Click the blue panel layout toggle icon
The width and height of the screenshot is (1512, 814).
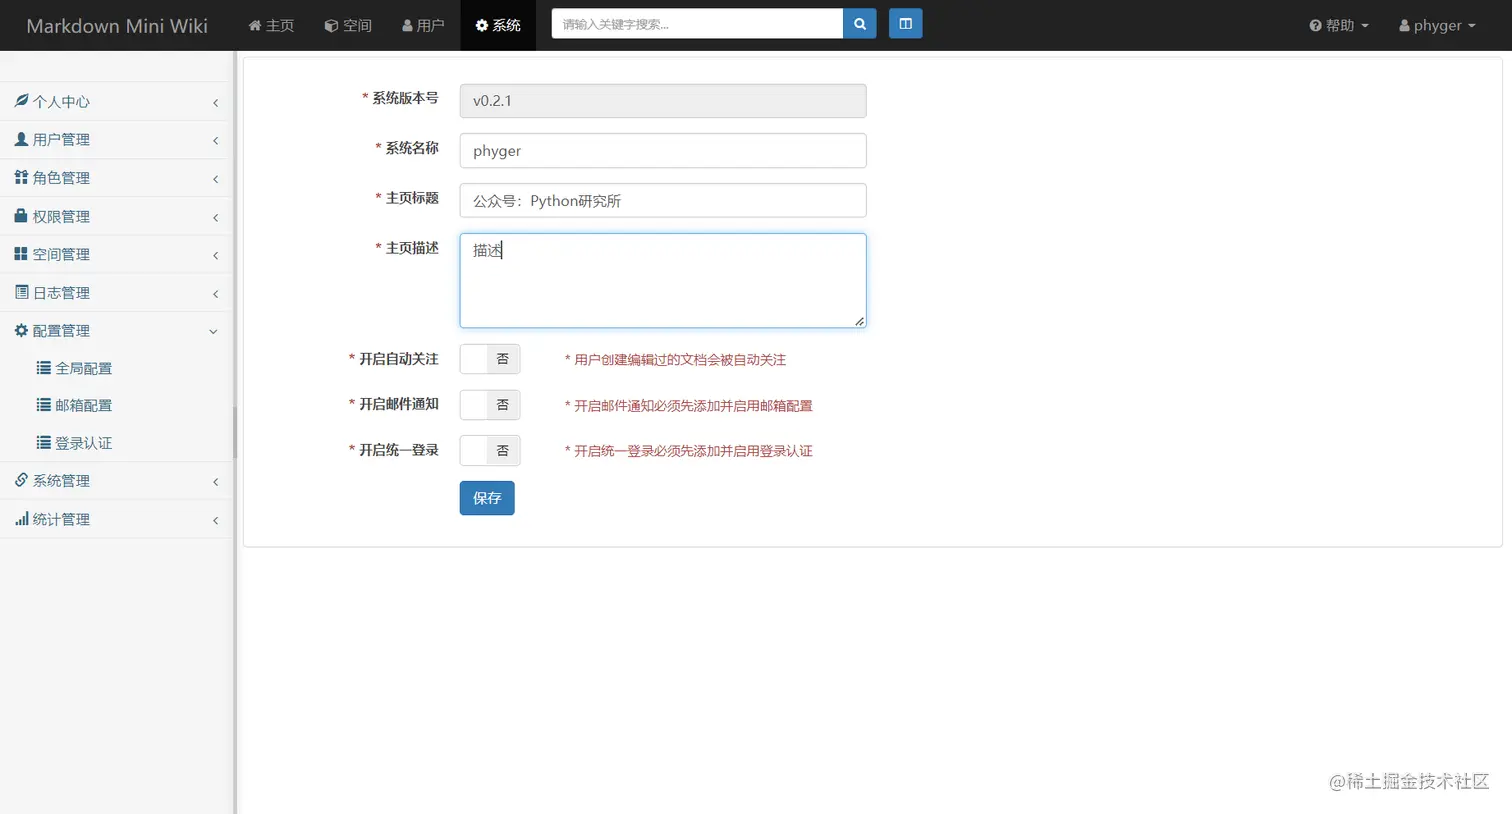click(905, 24)
